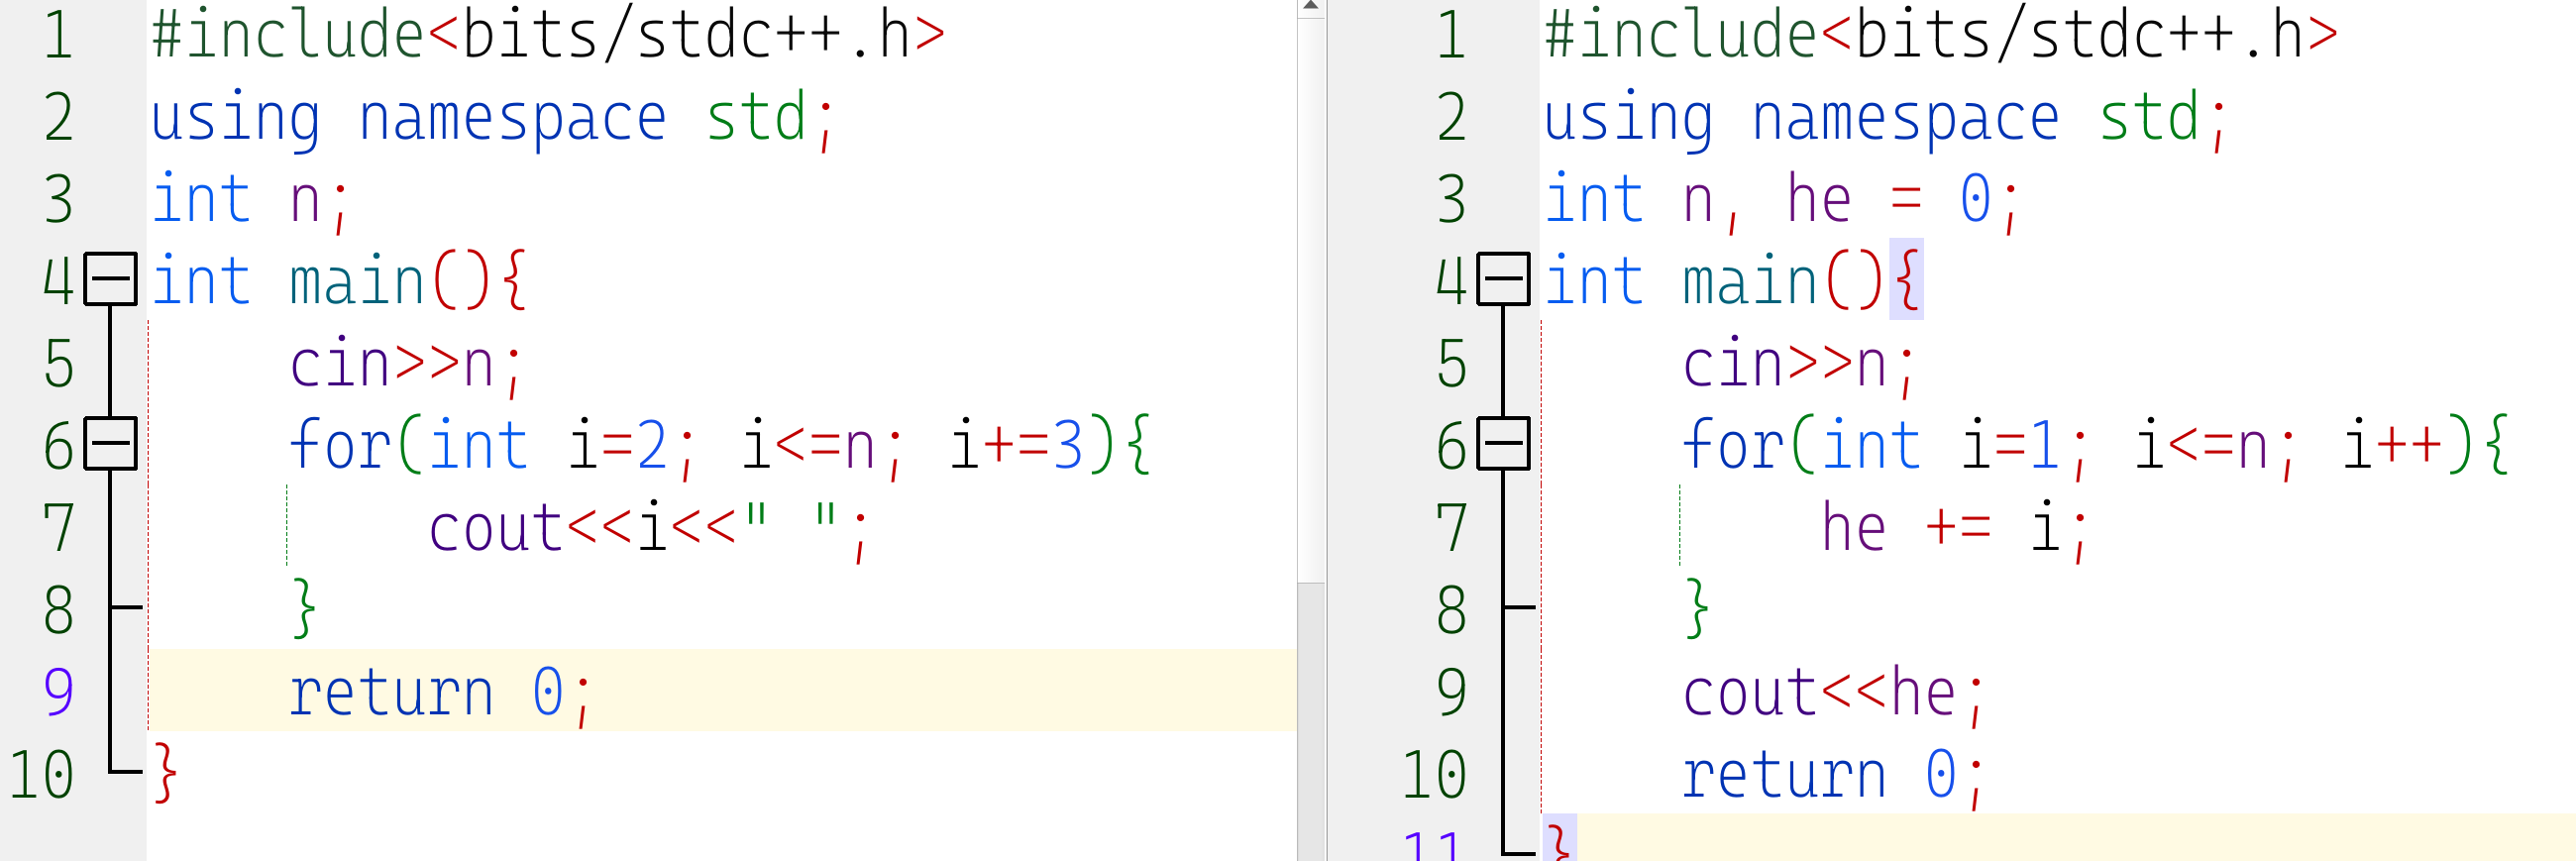
Task: Collapse the for-loop fold in right pane
Action: [1503, 444]
